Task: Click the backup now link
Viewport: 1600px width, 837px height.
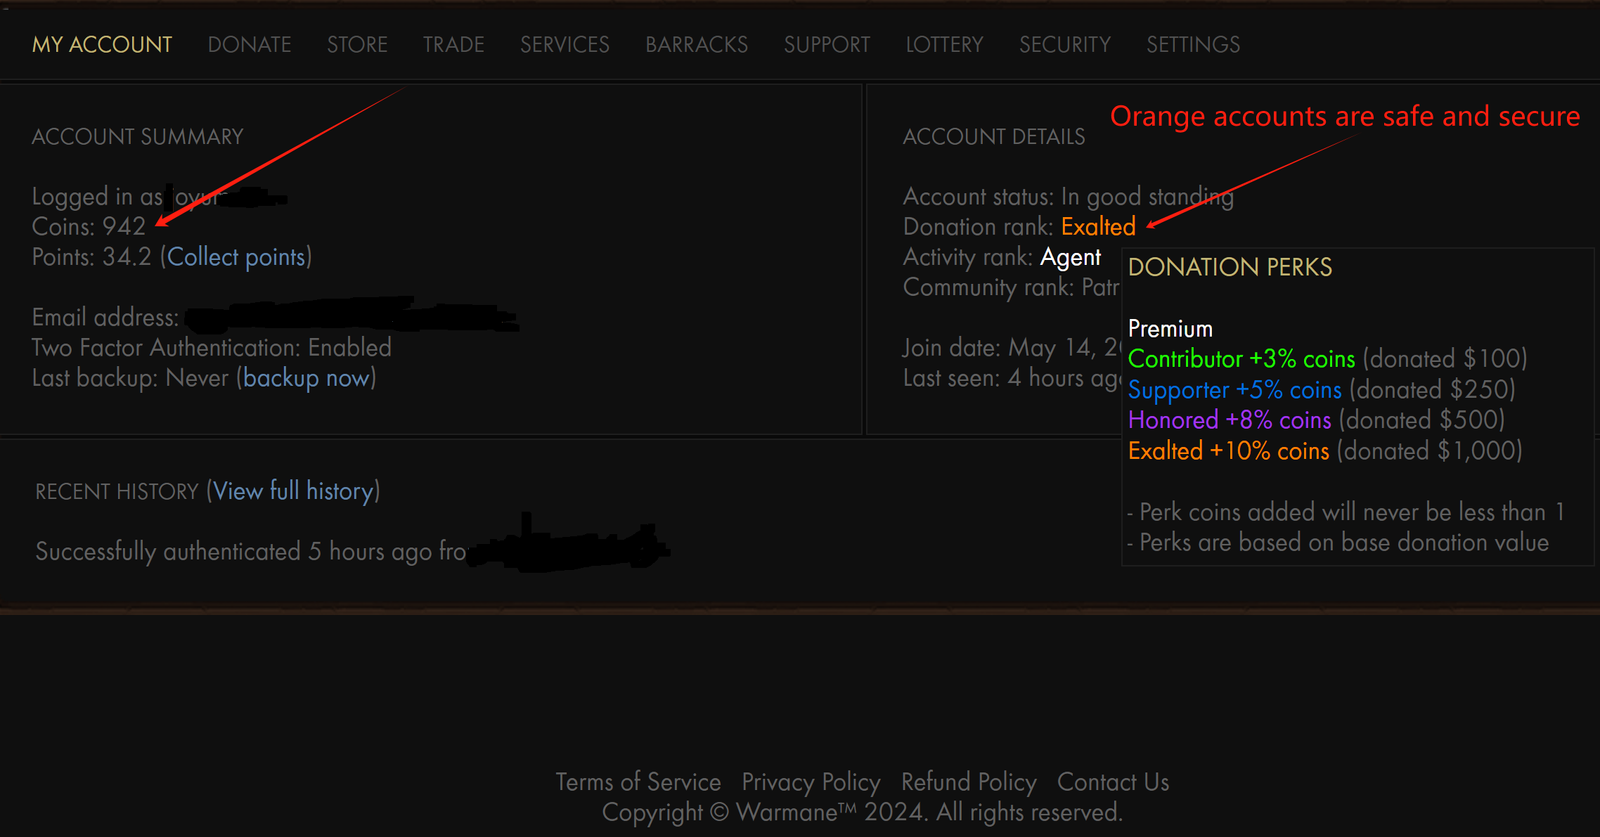Action: tap(306, 378)
